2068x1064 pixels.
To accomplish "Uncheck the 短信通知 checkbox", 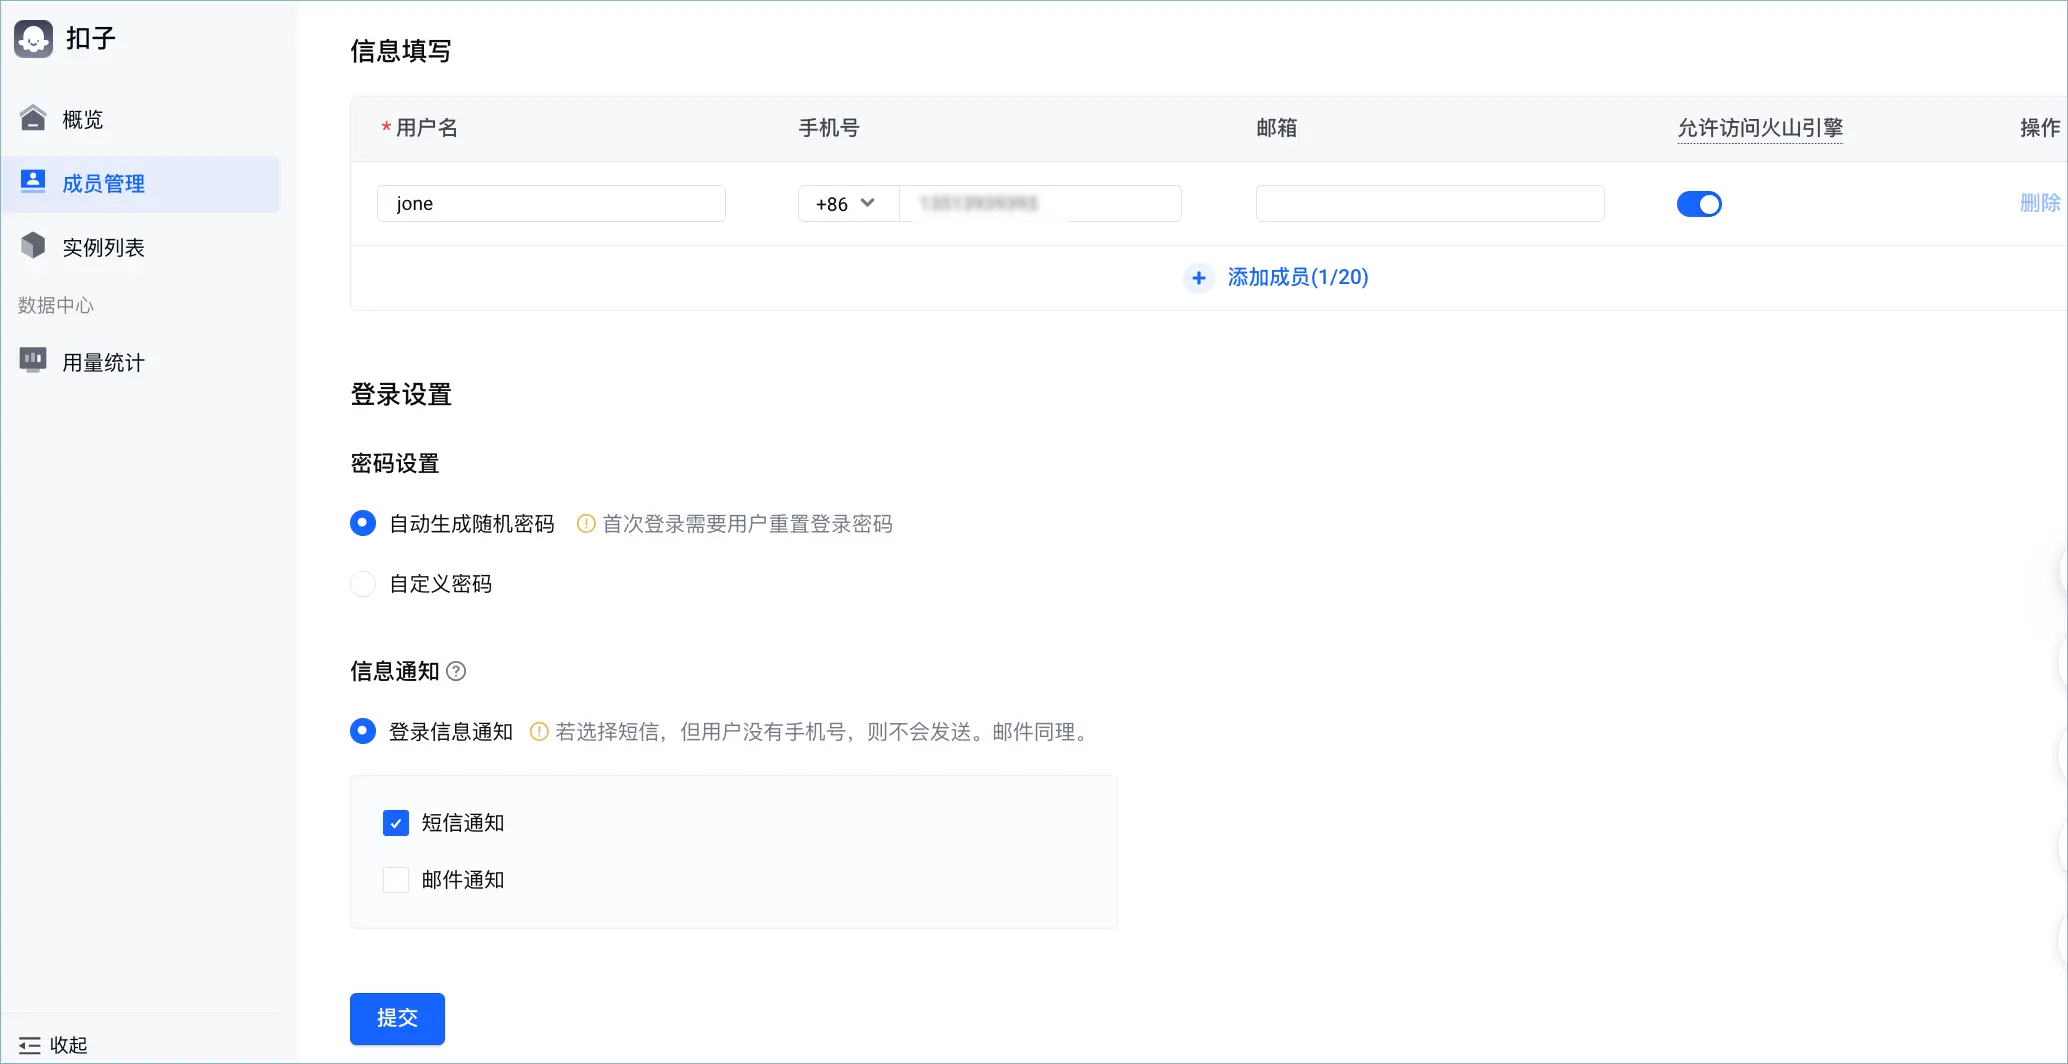I will pyautogui.click(x=396, y=823).
